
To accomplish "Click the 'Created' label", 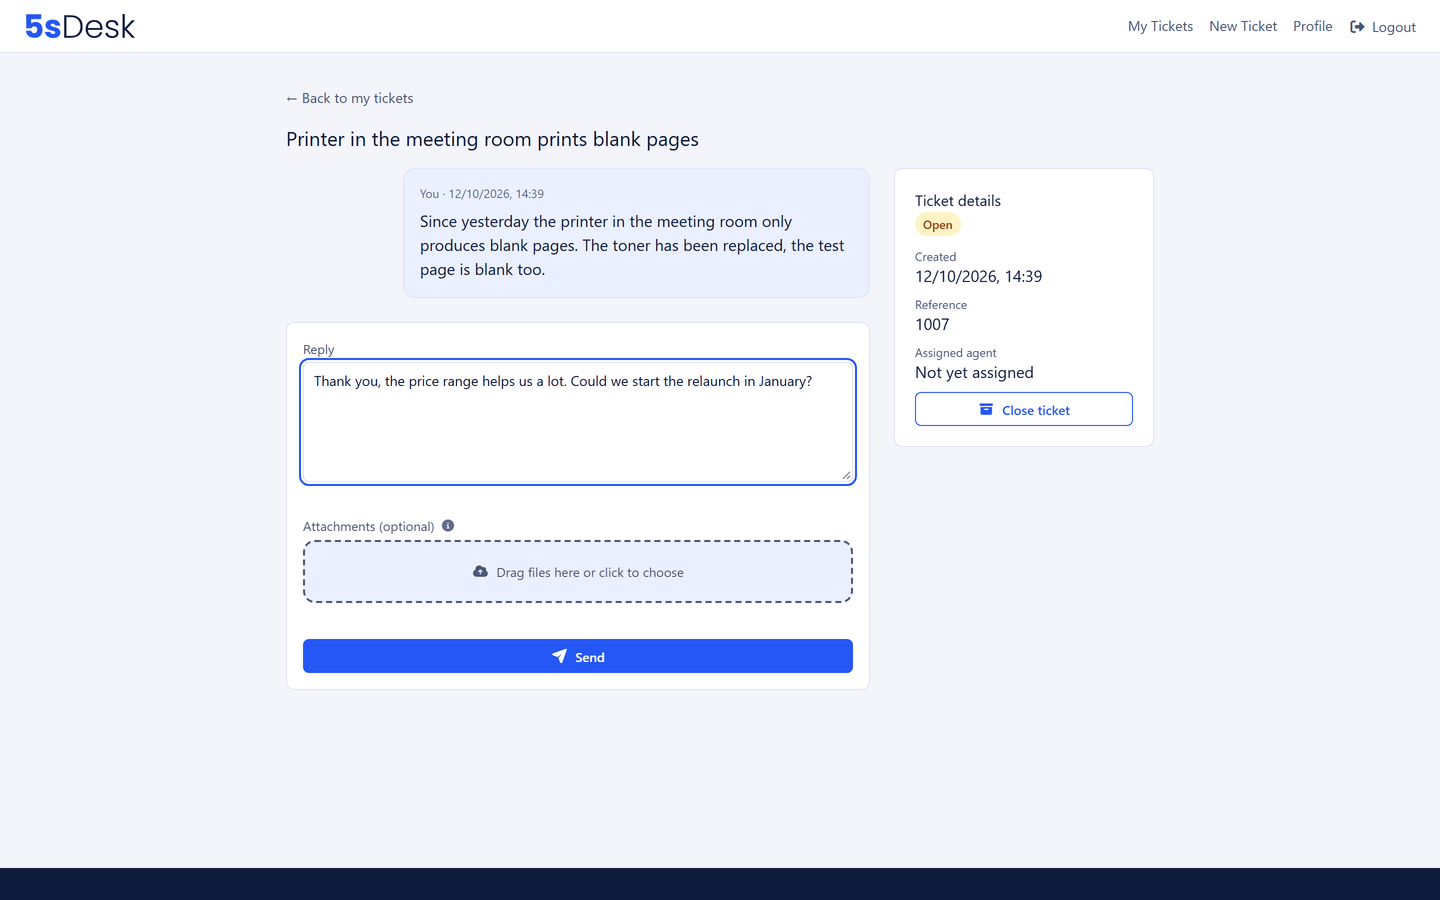I will tap(935, 257).
